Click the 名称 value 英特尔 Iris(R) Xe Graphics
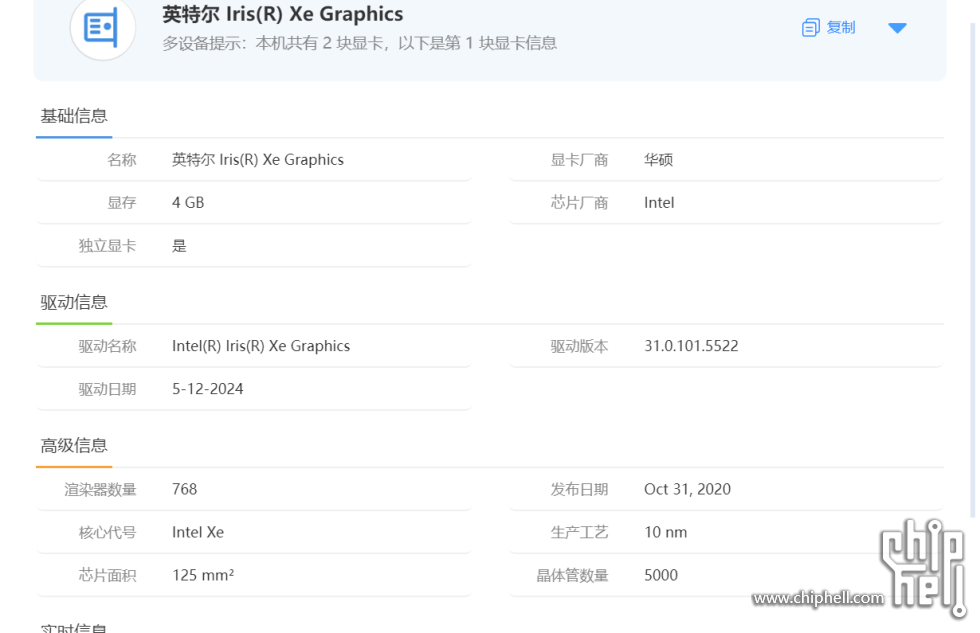The height and width of the screenshot is (633, 980). click(258, 160)
